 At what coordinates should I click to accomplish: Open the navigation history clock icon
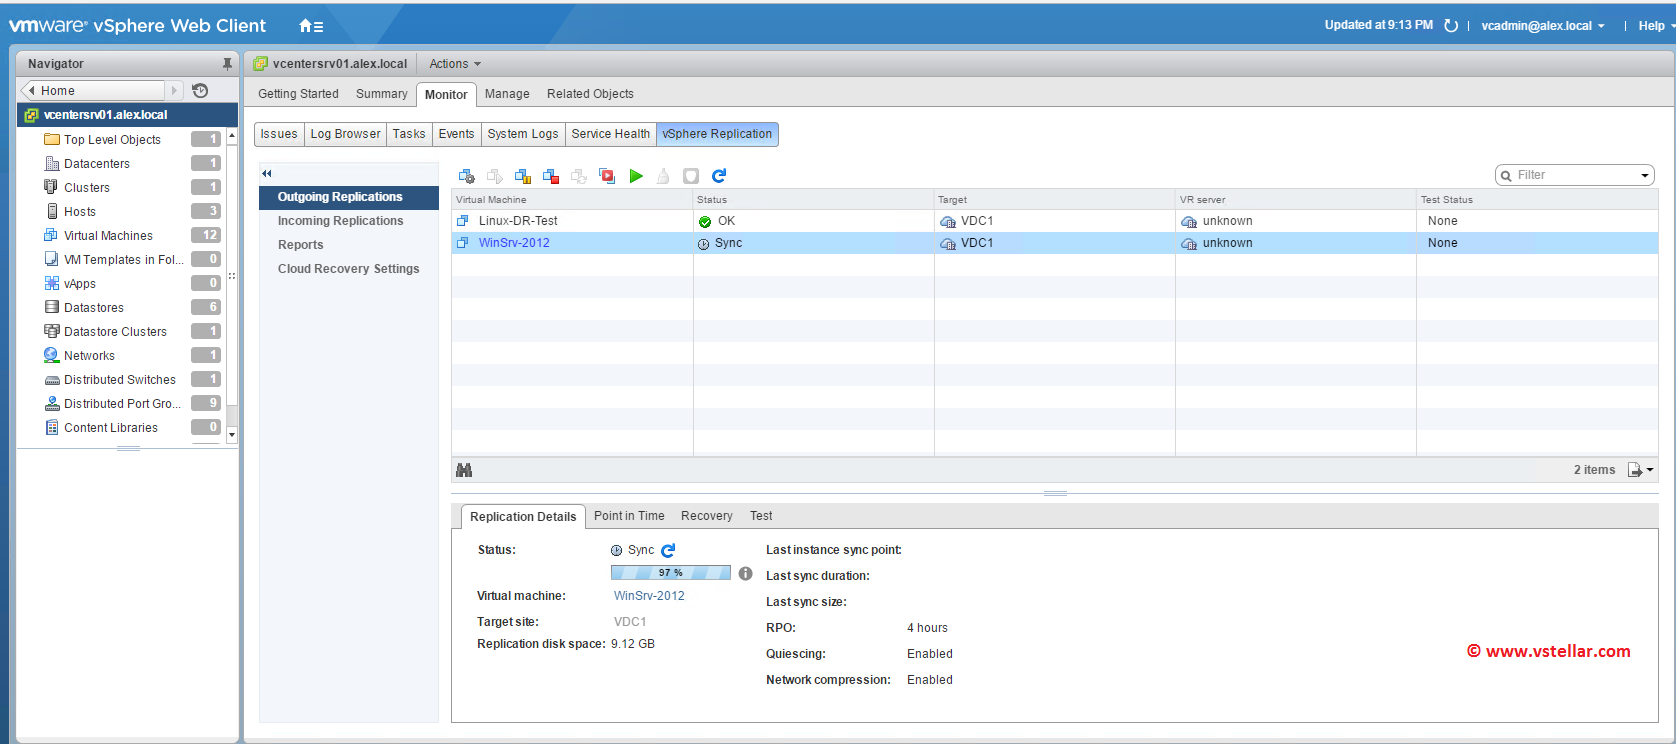click(x=200, y=91)
